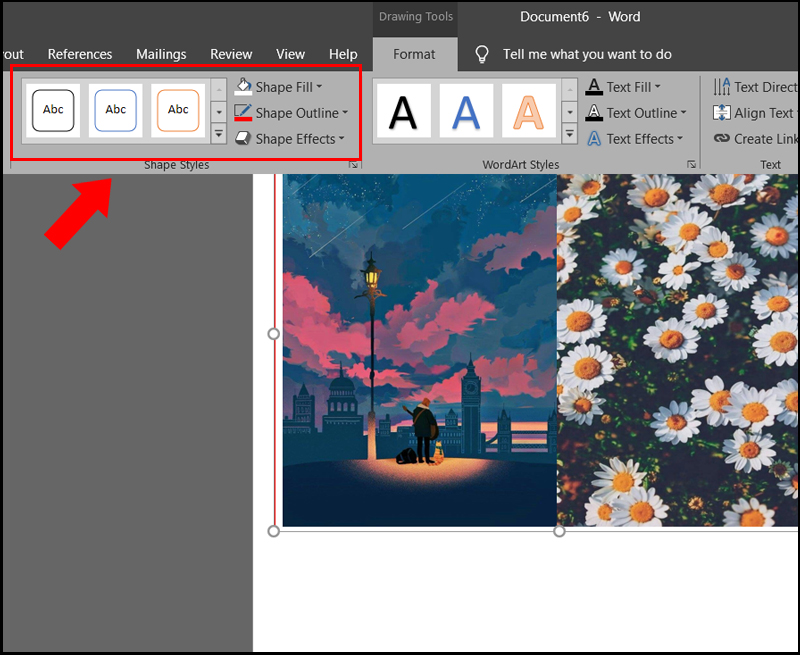Image resolution: width=800 pixels, height=655 pixels.
Task: Open Text Outline options
Action: [628, 113]
